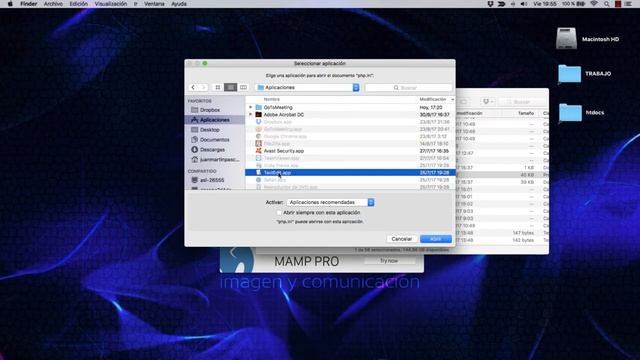This screenshot has height=360, width=640.
Task: Click the Avast Security app icon
Action: tap(258, 151)
